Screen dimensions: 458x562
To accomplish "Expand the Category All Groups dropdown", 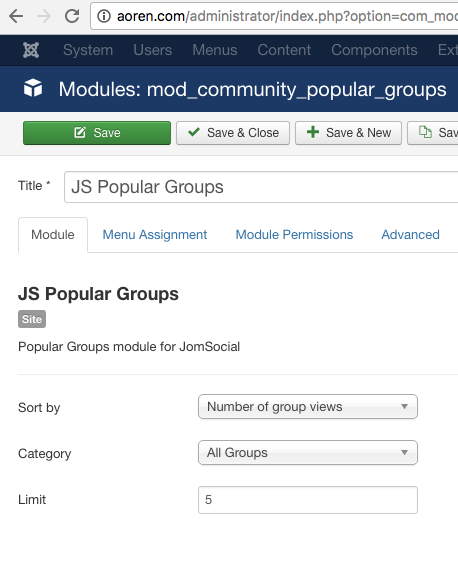I will (308, 453).
